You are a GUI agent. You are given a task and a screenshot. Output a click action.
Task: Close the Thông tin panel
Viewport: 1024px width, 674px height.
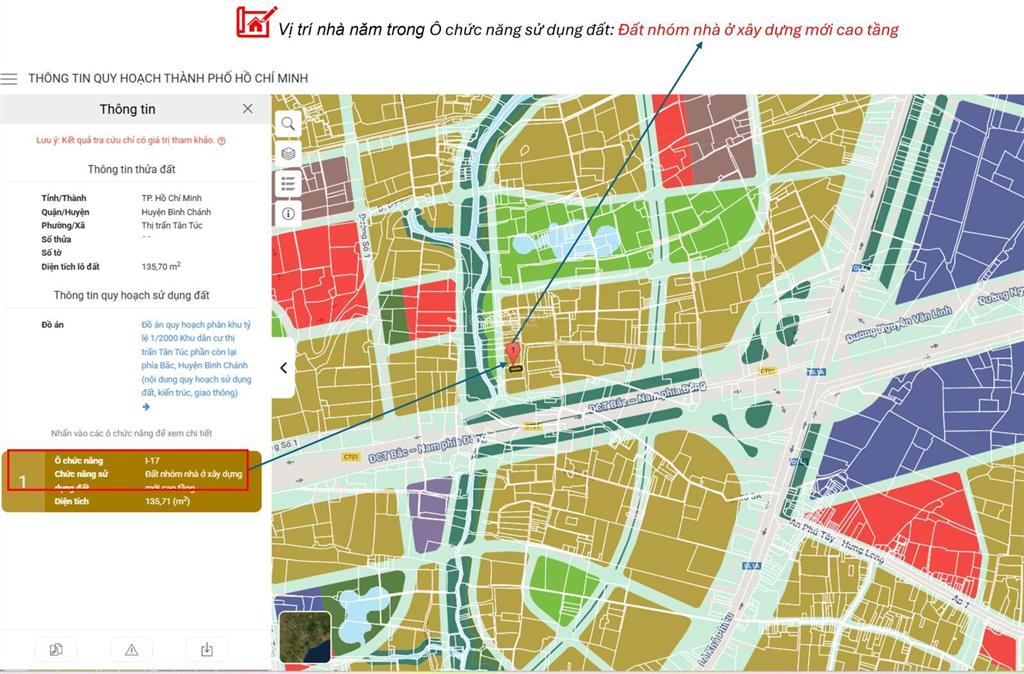click(x=247, y=108)
